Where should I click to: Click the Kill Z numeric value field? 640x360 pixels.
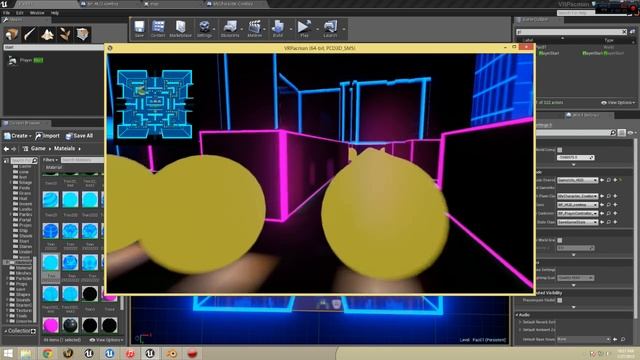click(x=575, y=158)
